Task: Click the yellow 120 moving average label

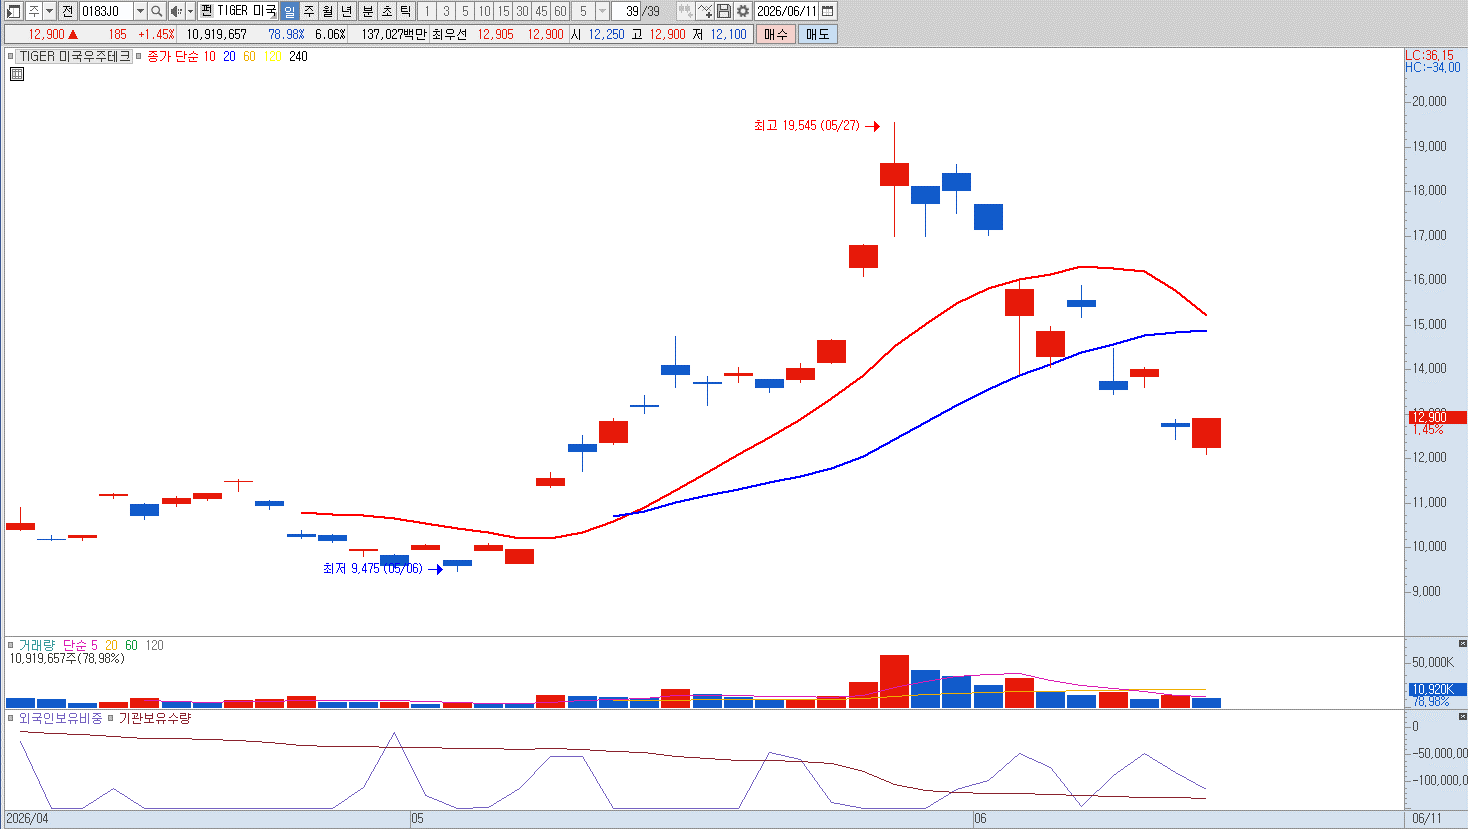Action: (x=273, y=56)
